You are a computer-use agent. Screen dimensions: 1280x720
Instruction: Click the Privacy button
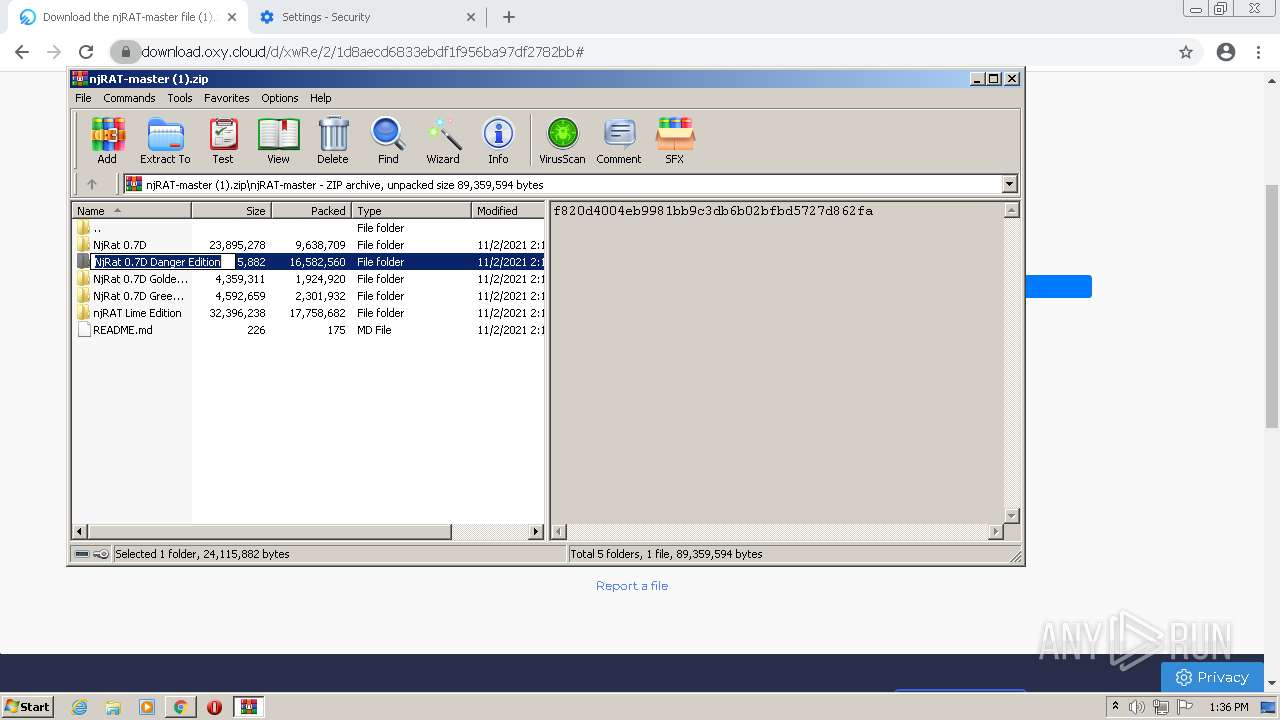(1212, 677)
